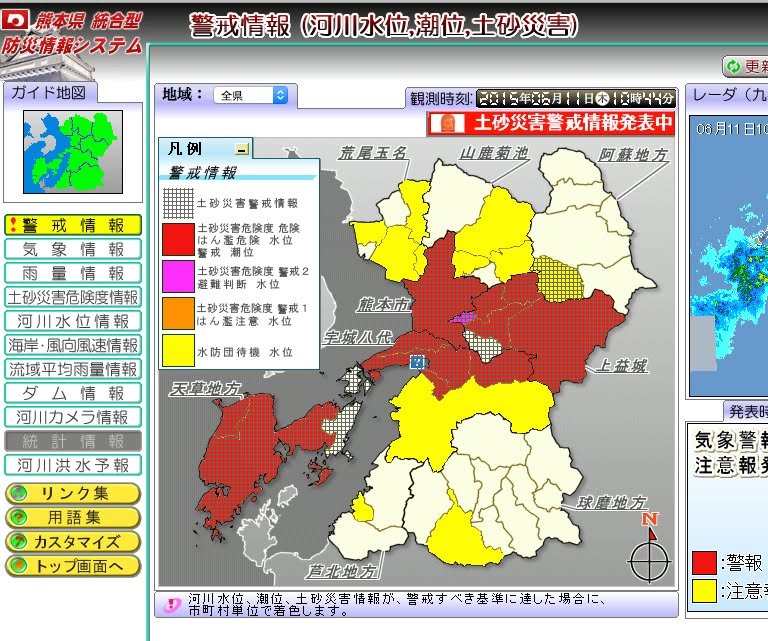Click the compass north indicator on map
The image size is (768, 641).
649,546
